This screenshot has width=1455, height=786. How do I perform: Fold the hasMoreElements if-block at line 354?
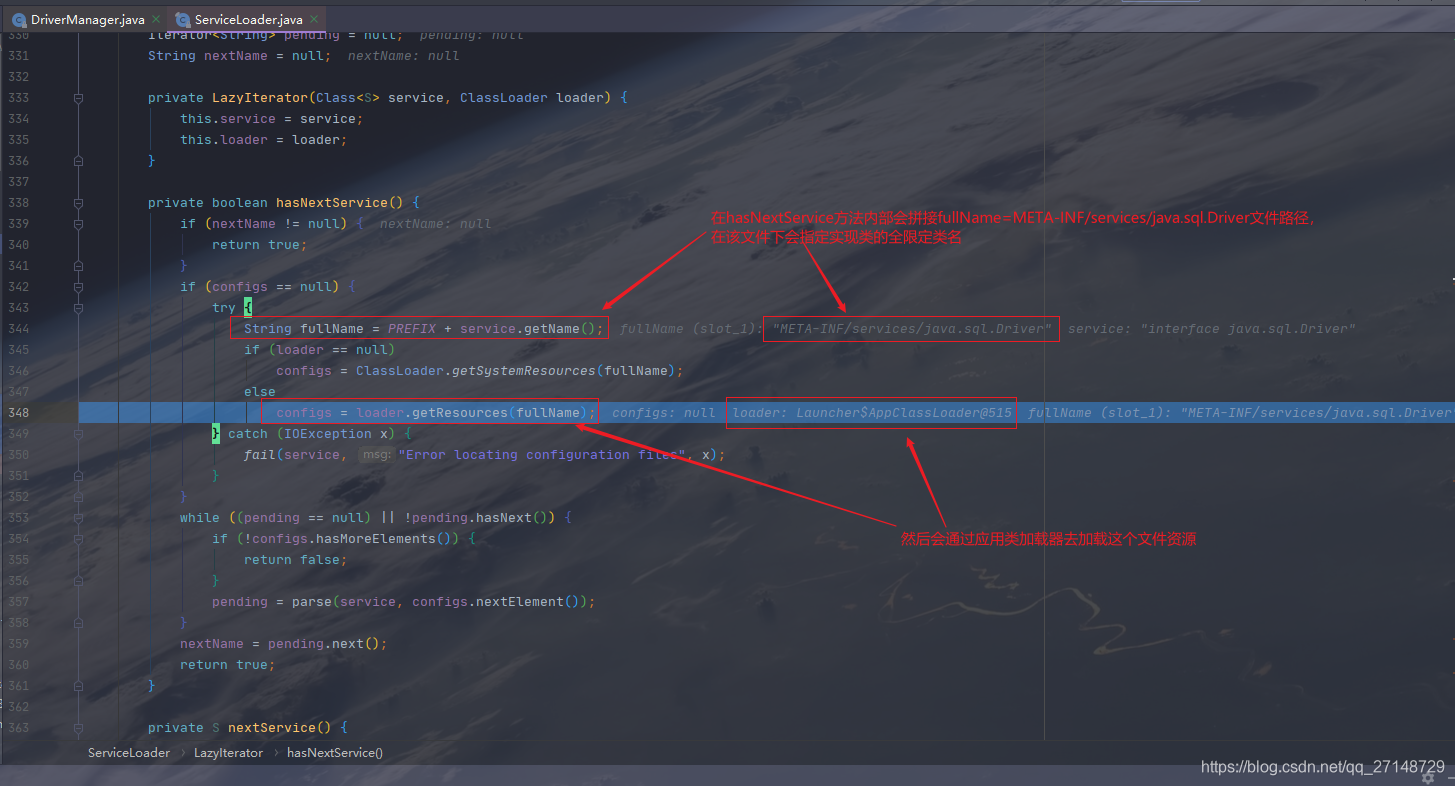coord(78,539)
